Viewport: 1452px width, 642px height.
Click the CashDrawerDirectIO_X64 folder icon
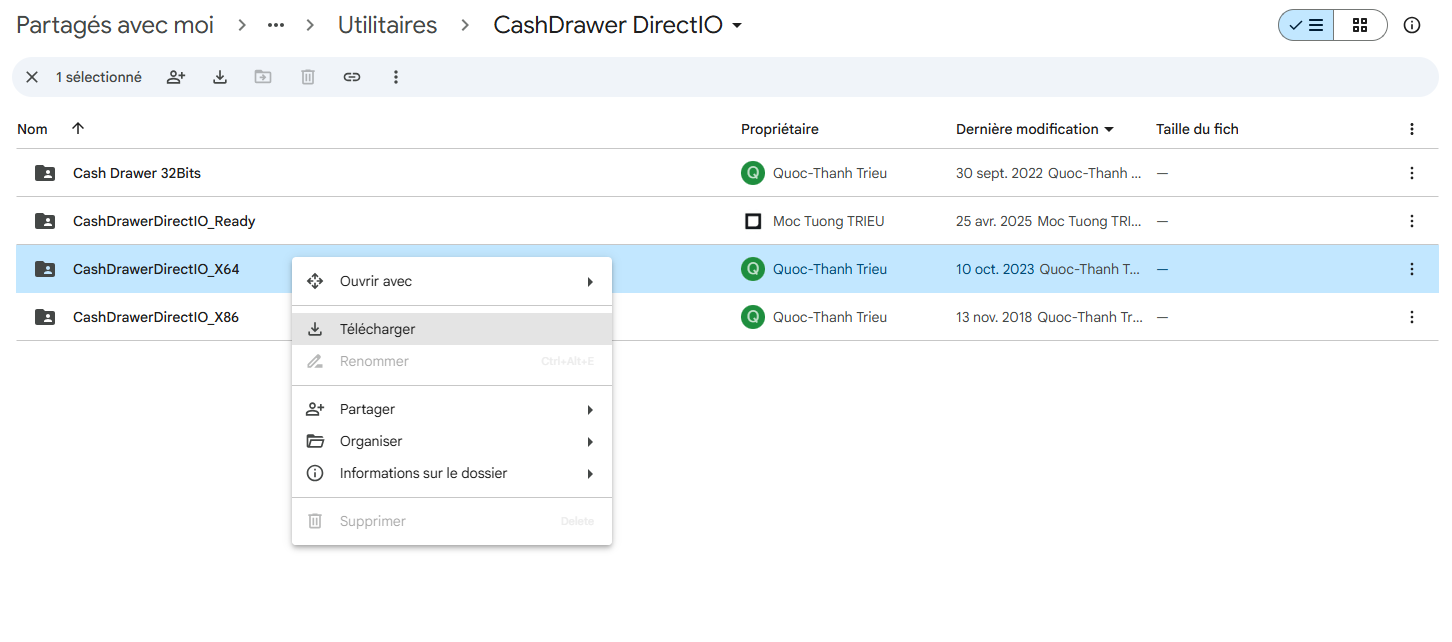click(x=45, y=269)
